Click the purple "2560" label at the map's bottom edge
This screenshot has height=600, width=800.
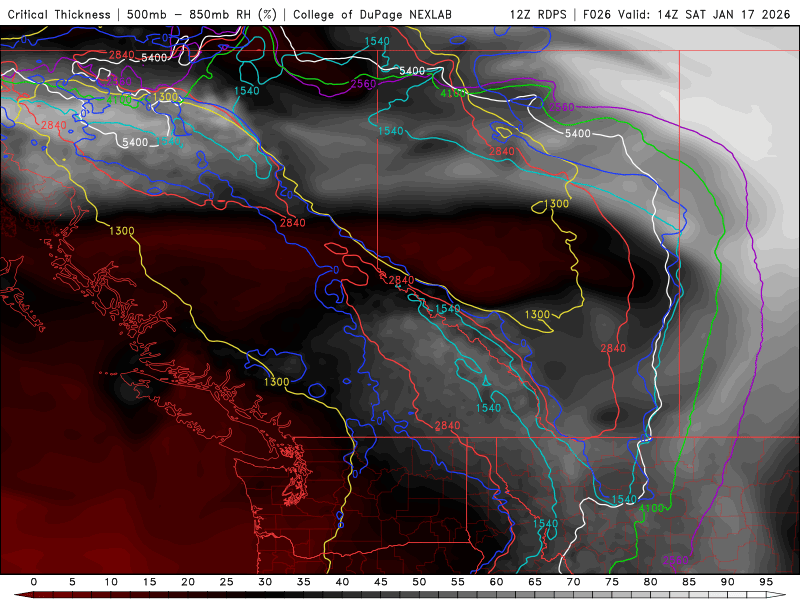(675, 560)
